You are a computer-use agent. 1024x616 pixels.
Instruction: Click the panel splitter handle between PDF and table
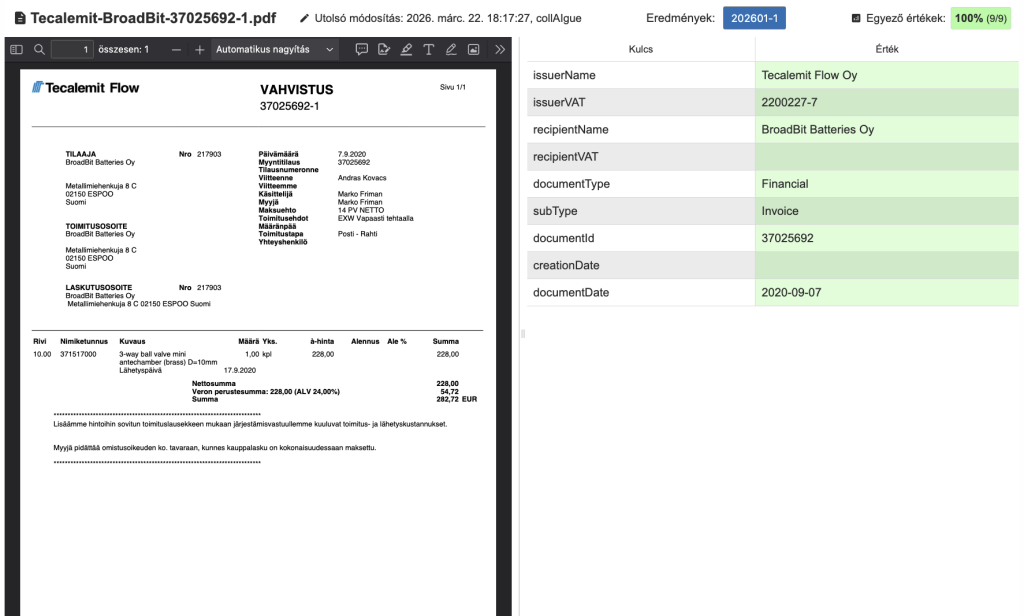click(x=522, y=334)
